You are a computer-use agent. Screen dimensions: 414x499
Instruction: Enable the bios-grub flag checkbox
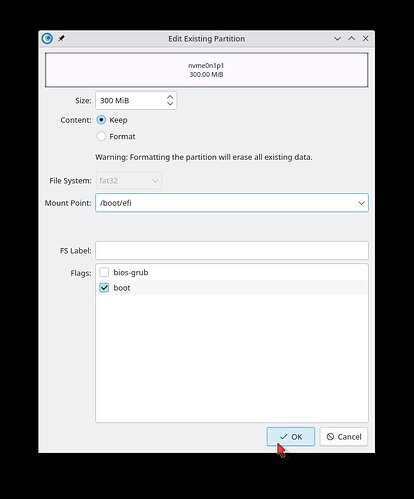(x=104, y=272)
